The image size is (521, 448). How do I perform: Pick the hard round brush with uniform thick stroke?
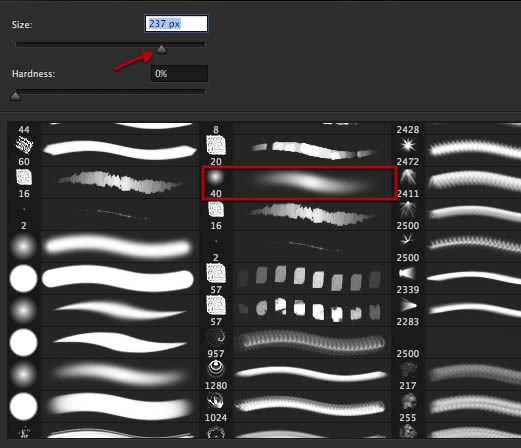103,279
